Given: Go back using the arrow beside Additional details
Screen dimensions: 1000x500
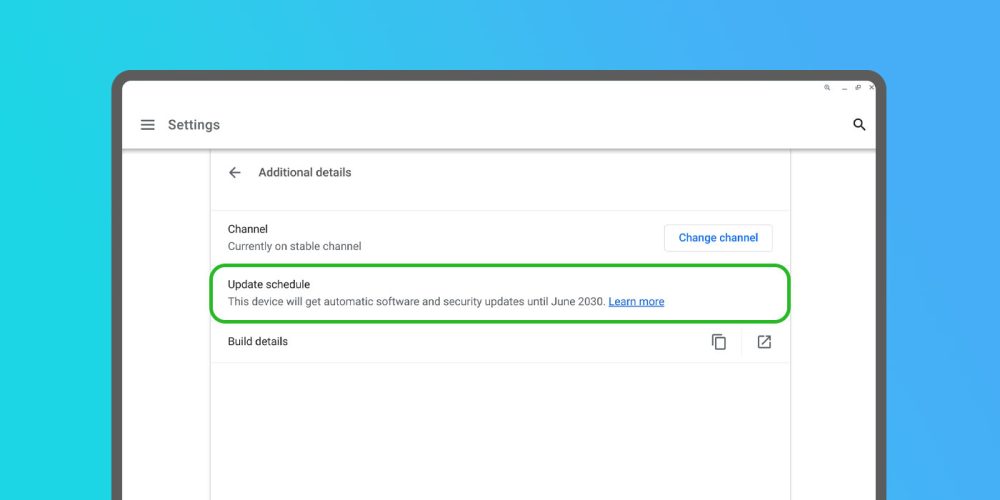Looking at the screenshot, I should coord(235,173).
